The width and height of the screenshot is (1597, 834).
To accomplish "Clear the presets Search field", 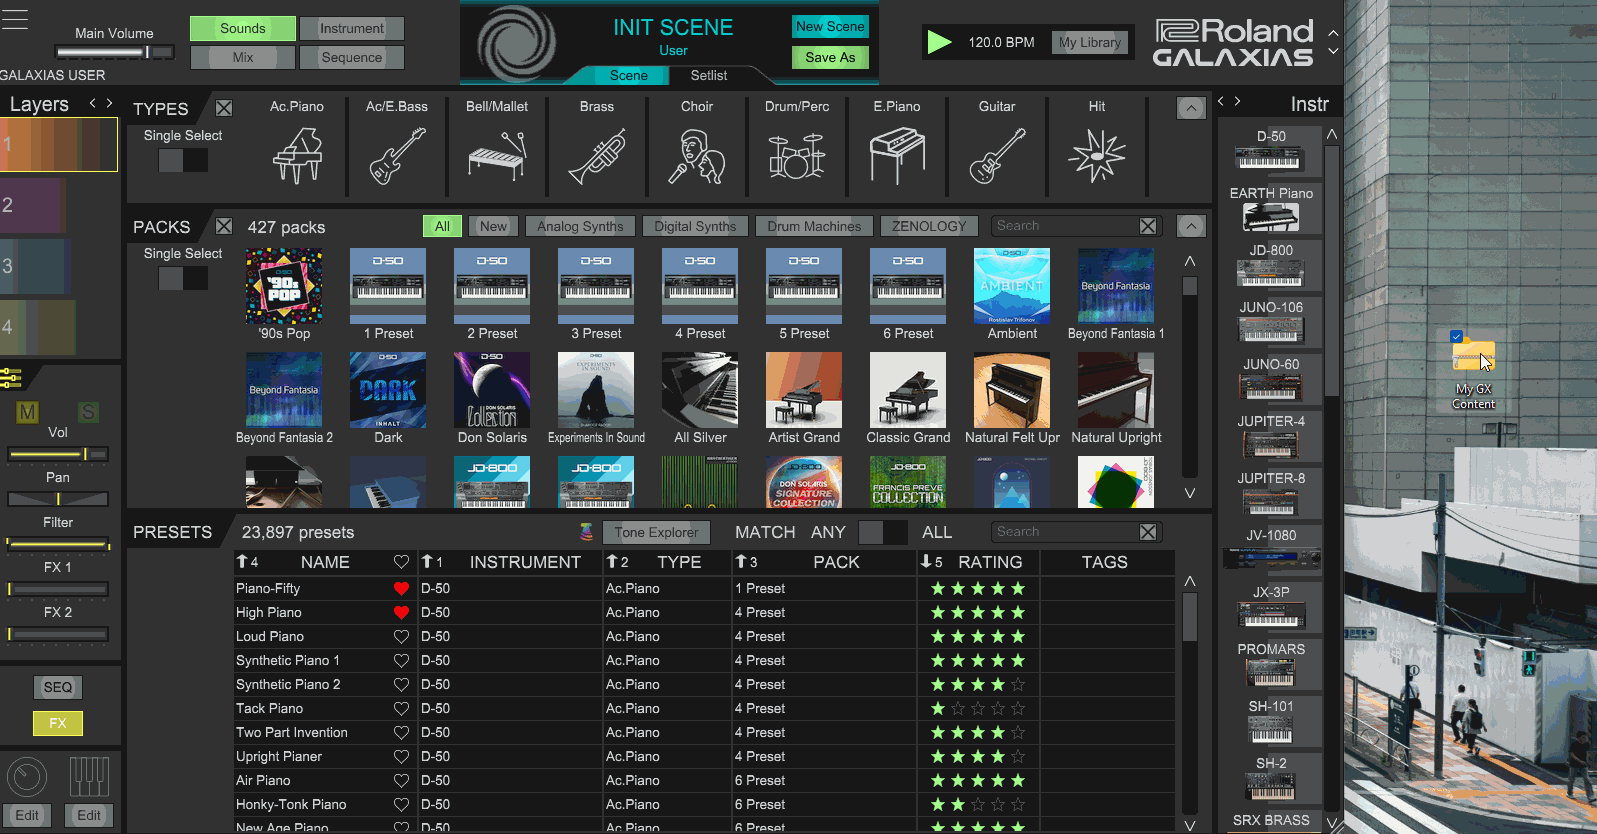I will click(x=1148, y=532).
